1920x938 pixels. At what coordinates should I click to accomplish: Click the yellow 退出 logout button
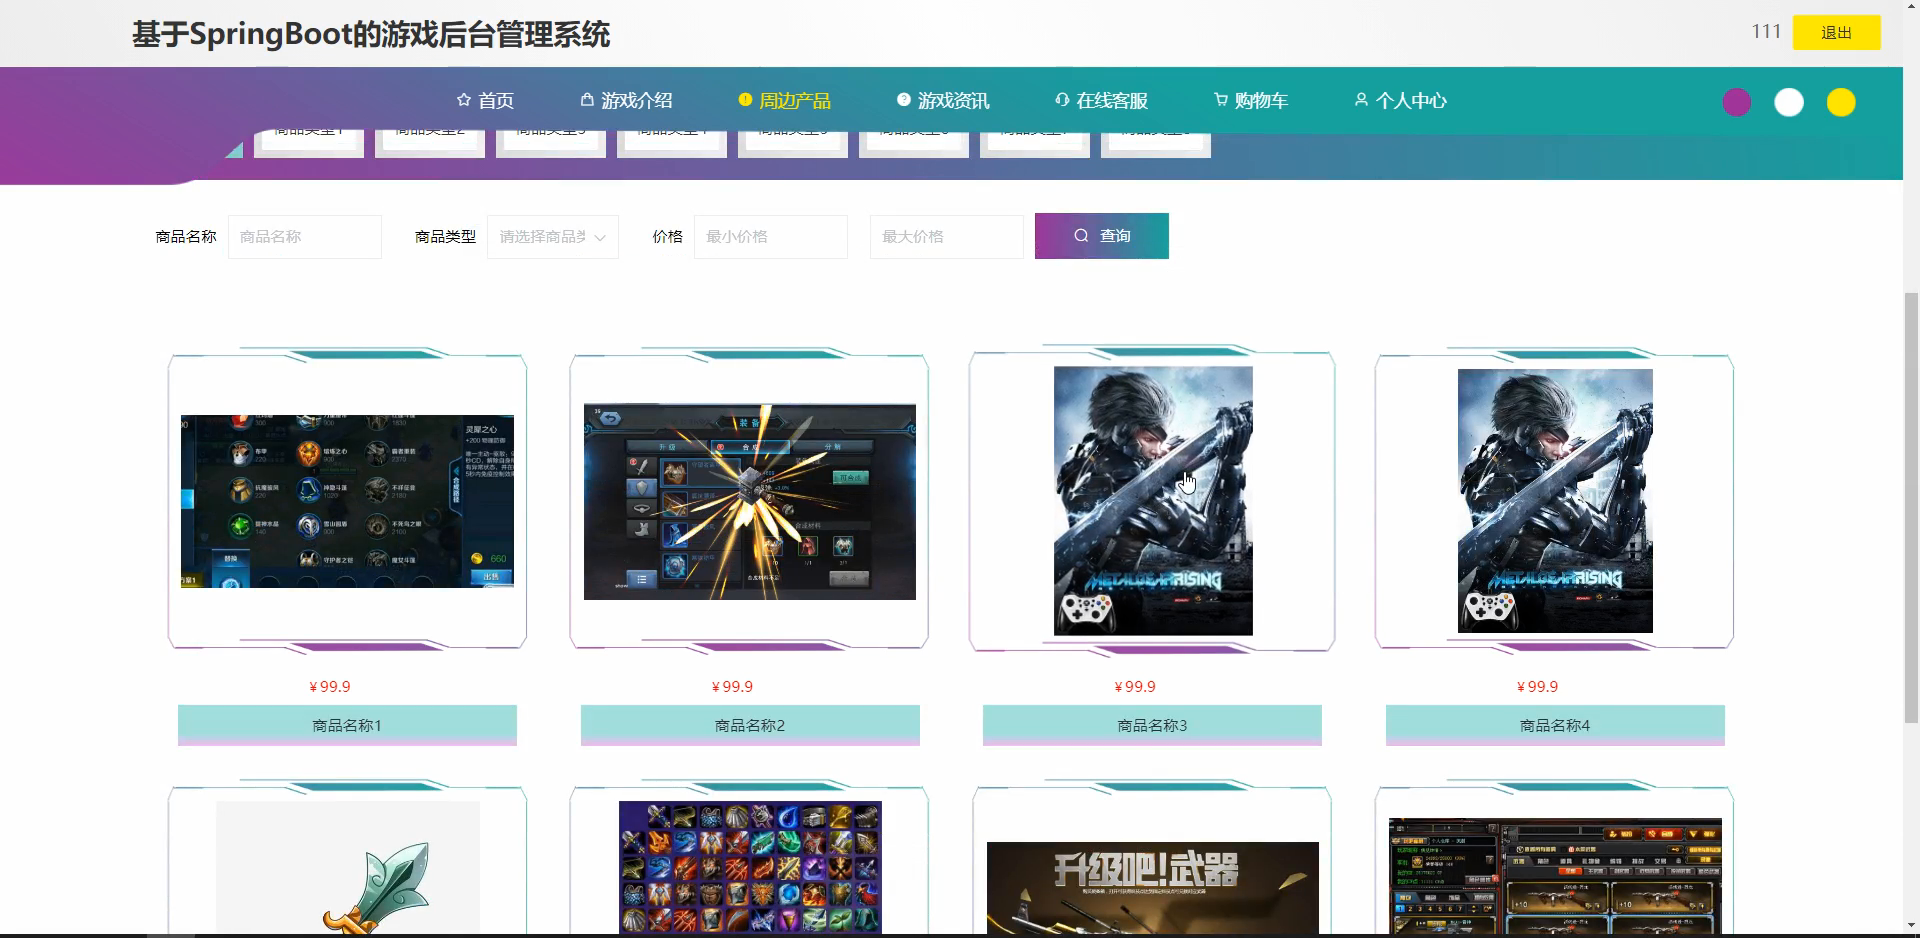click(x=1836, y=32)
